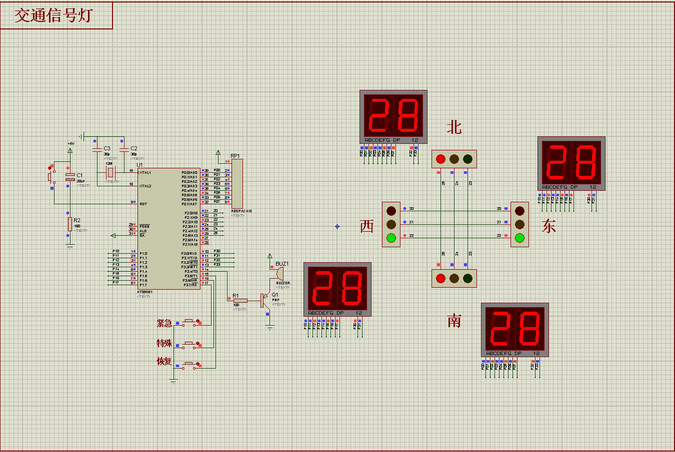Click the 南 direction label

tap(454, 321)
